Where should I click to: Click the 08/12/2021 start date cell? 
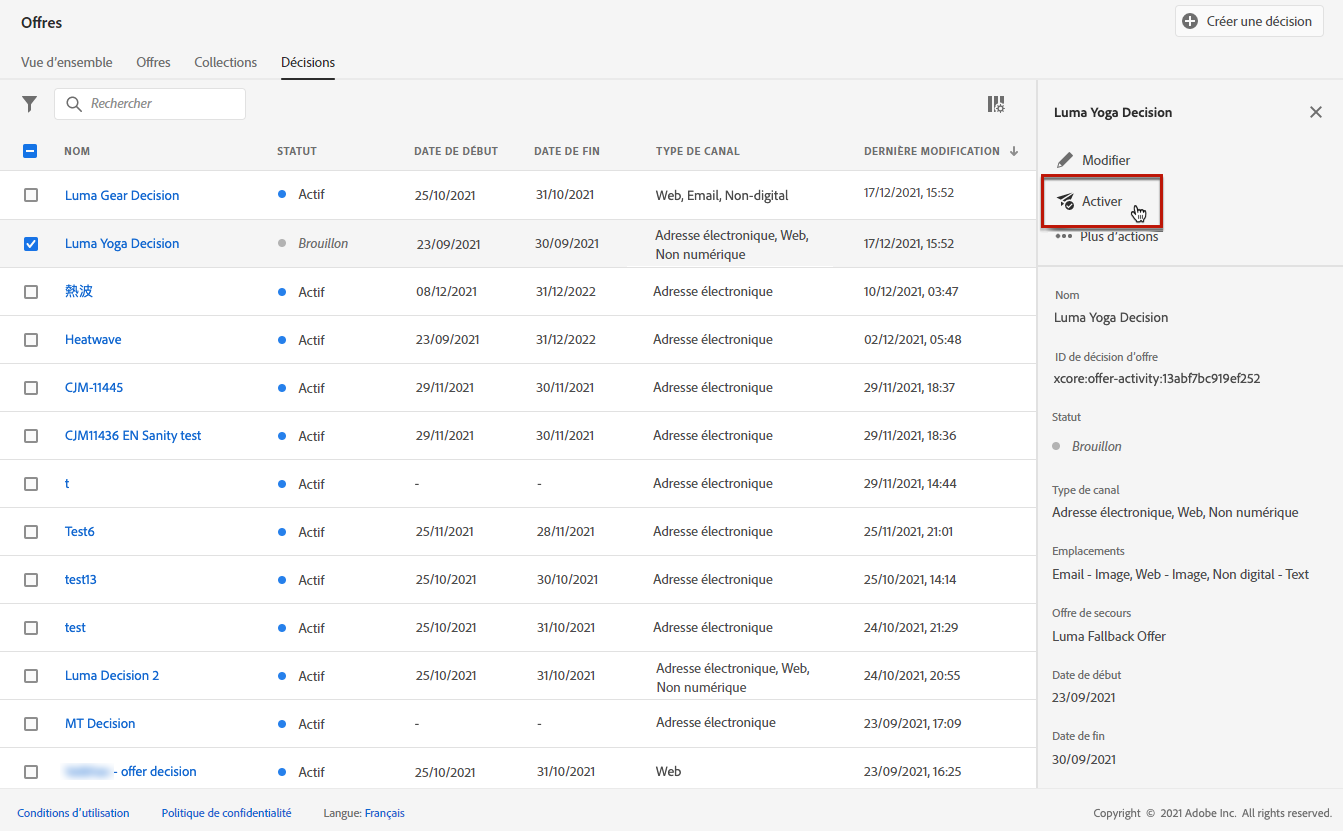[446, 292]
